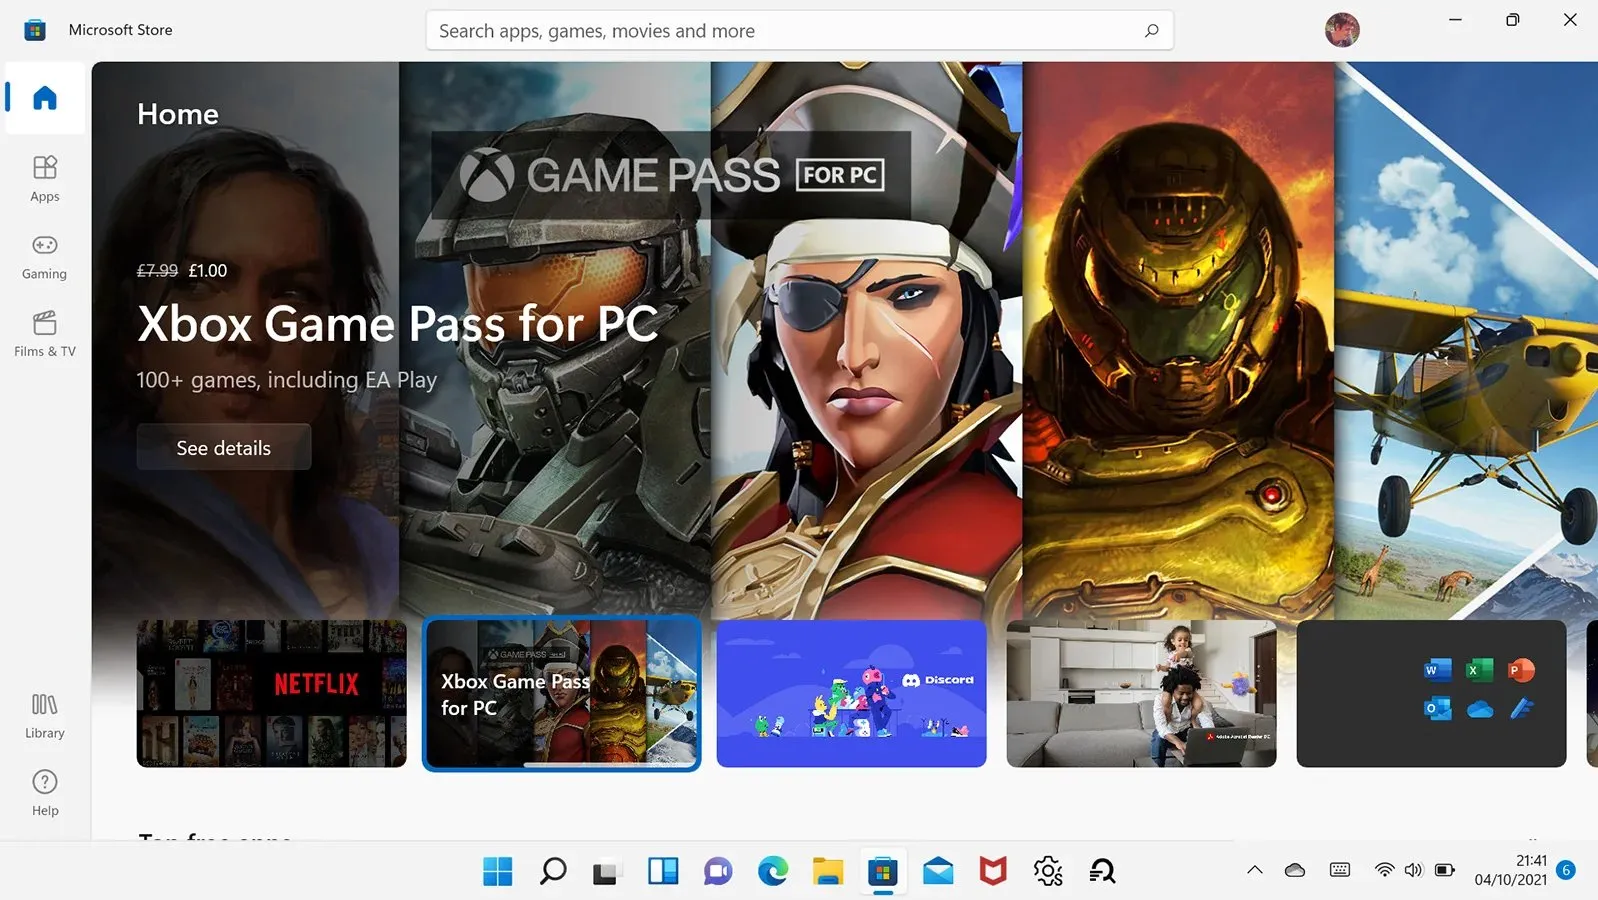This screenshot has height=900, width=1598.
Task: Open the Gaming section
Action: 45,256
